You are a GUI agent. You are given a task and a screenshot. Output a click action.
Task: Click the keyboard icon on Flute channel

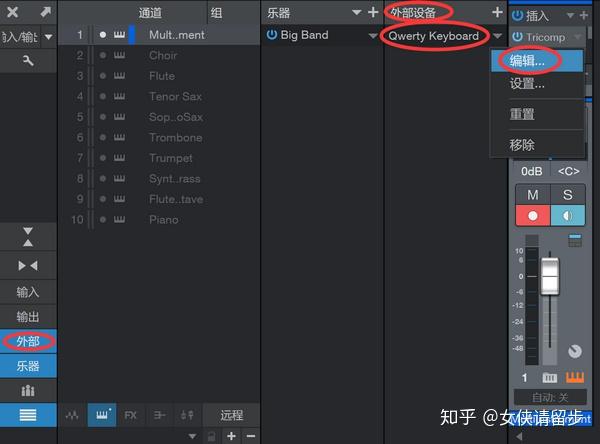pos(119,76)
